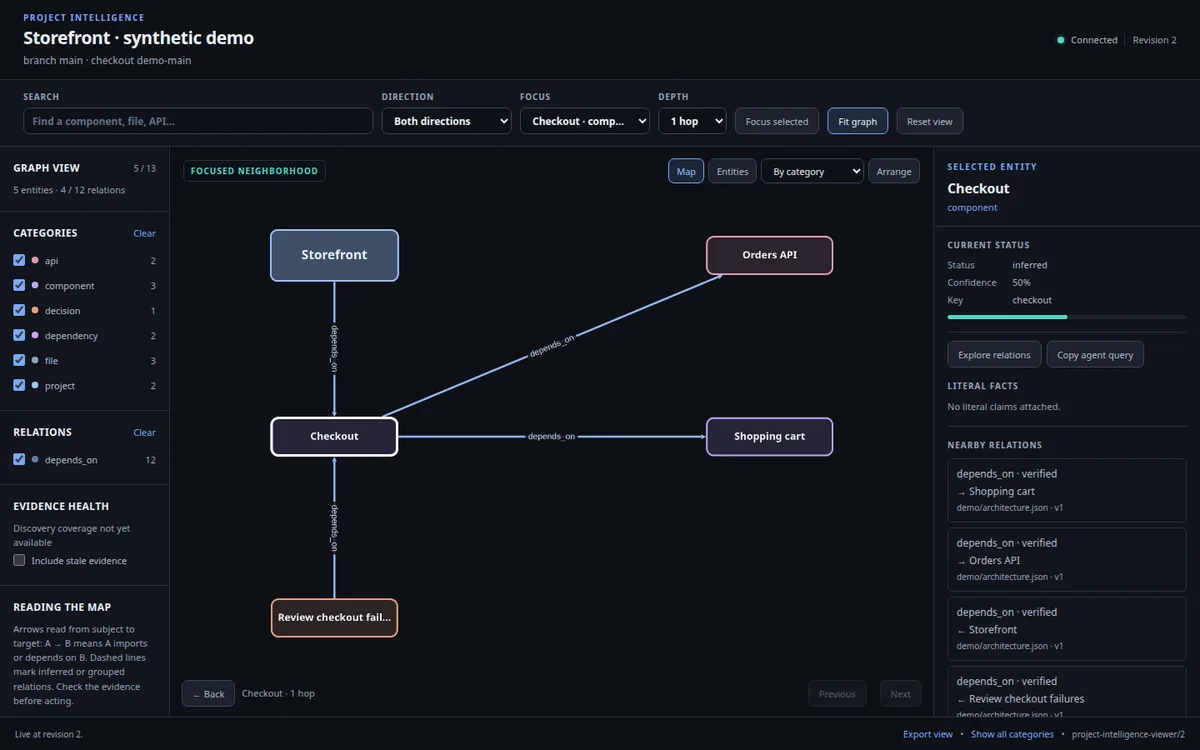Click depends_on label between Checkout and Shopping cart
Screen dimensions: 1200x750
click(x=551, y=437)
